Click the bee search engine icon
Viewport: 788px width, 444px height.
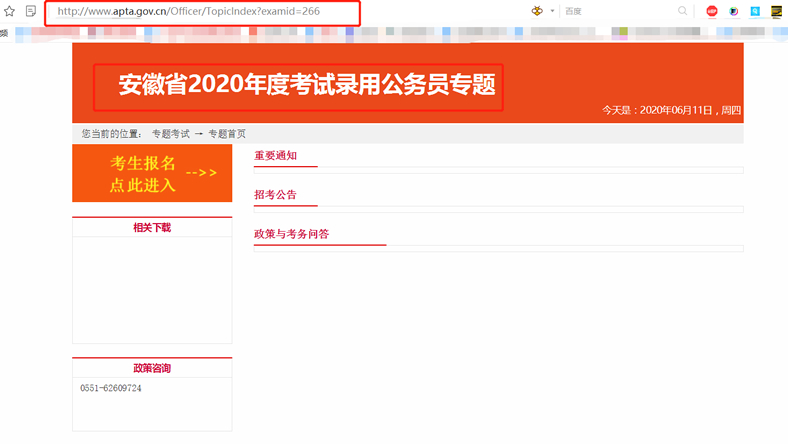[x=537, y=11]
